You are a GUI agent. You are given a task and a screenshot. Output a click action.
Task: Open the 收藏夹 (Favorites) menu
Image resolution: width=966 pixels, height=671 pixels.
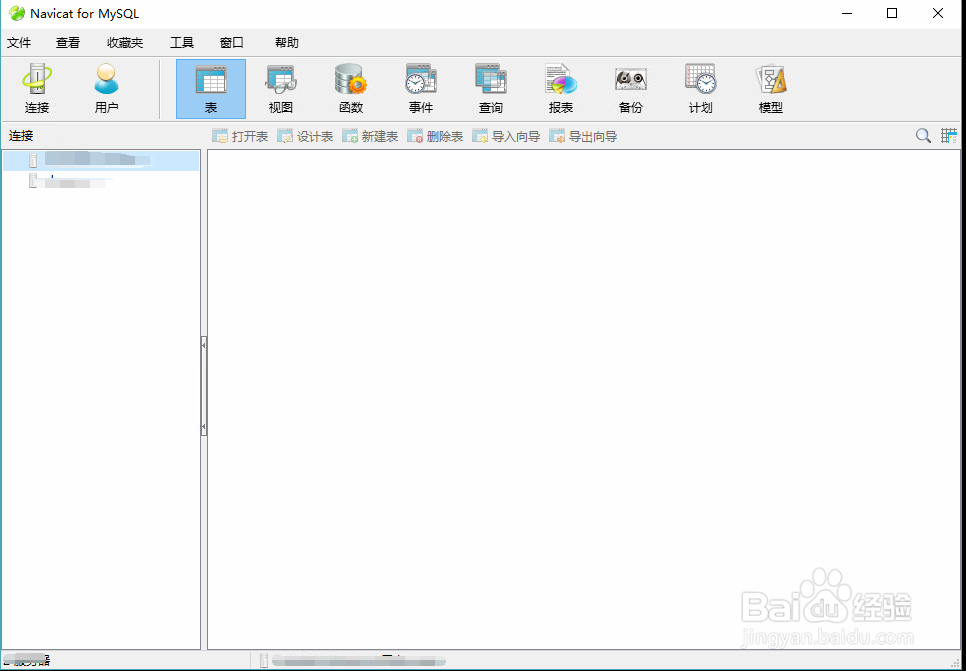point(125,43)
